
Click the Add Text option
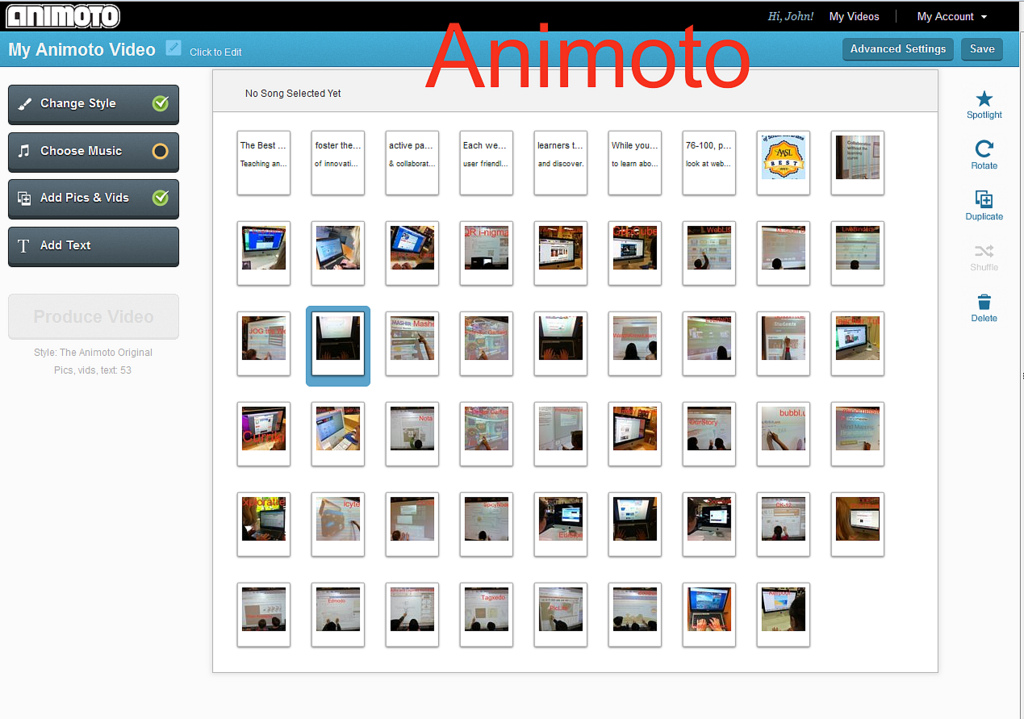coord(93,246)
